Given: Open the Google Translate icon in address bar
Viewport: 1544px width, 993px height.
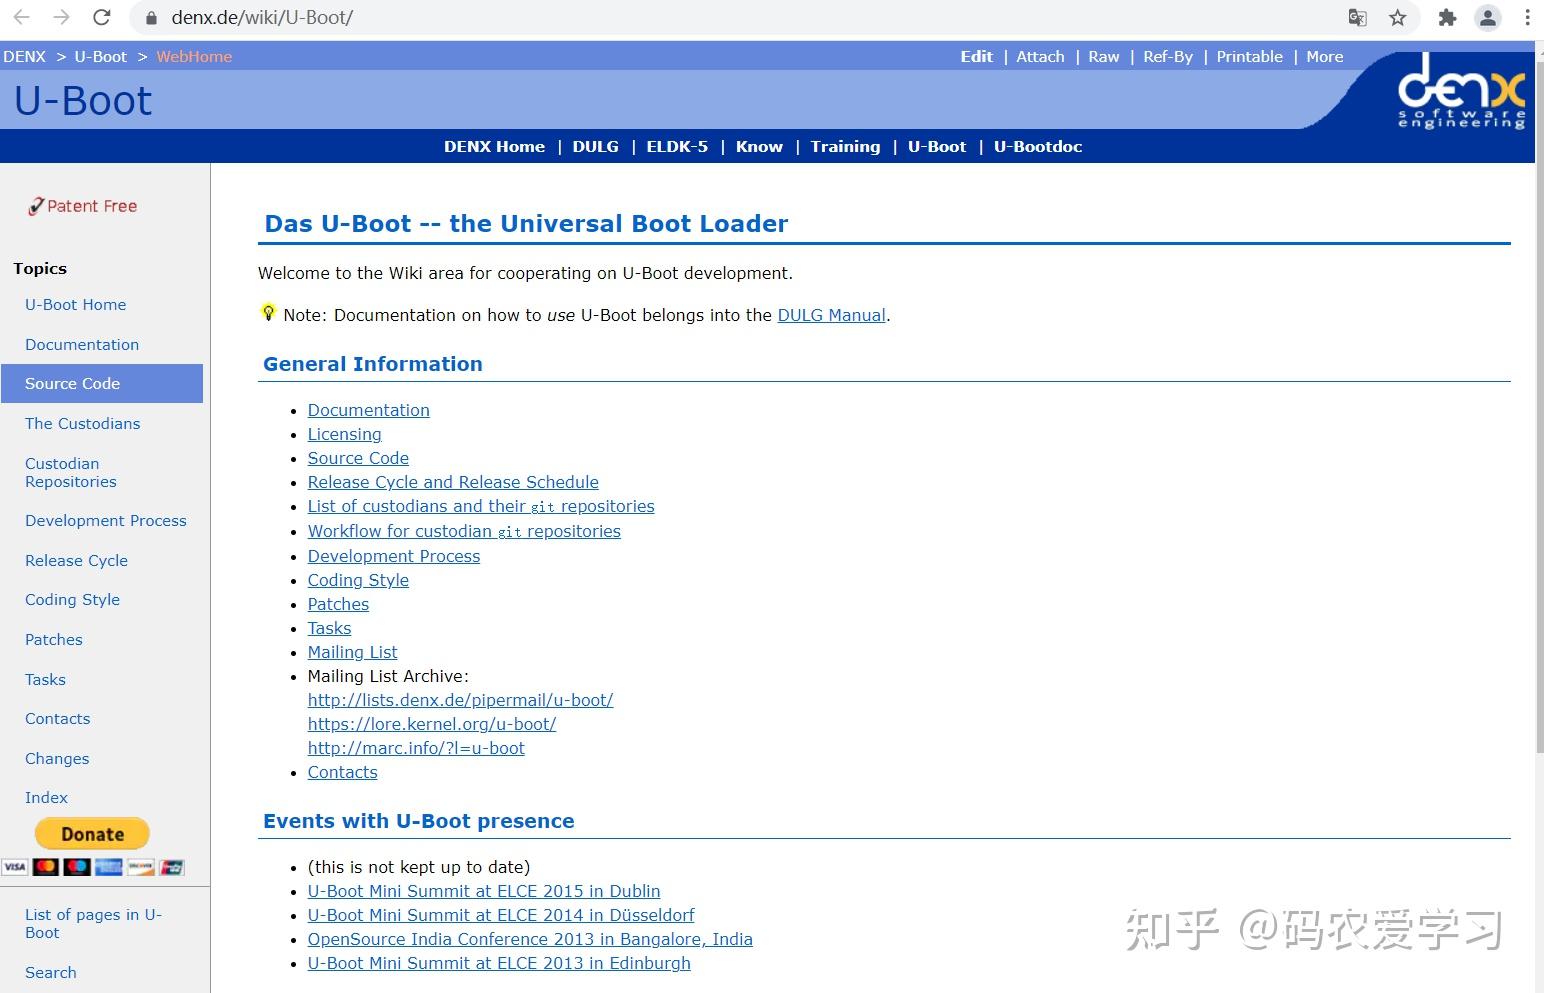Looking at the screenshot, I should click(x=1357, y=17).
